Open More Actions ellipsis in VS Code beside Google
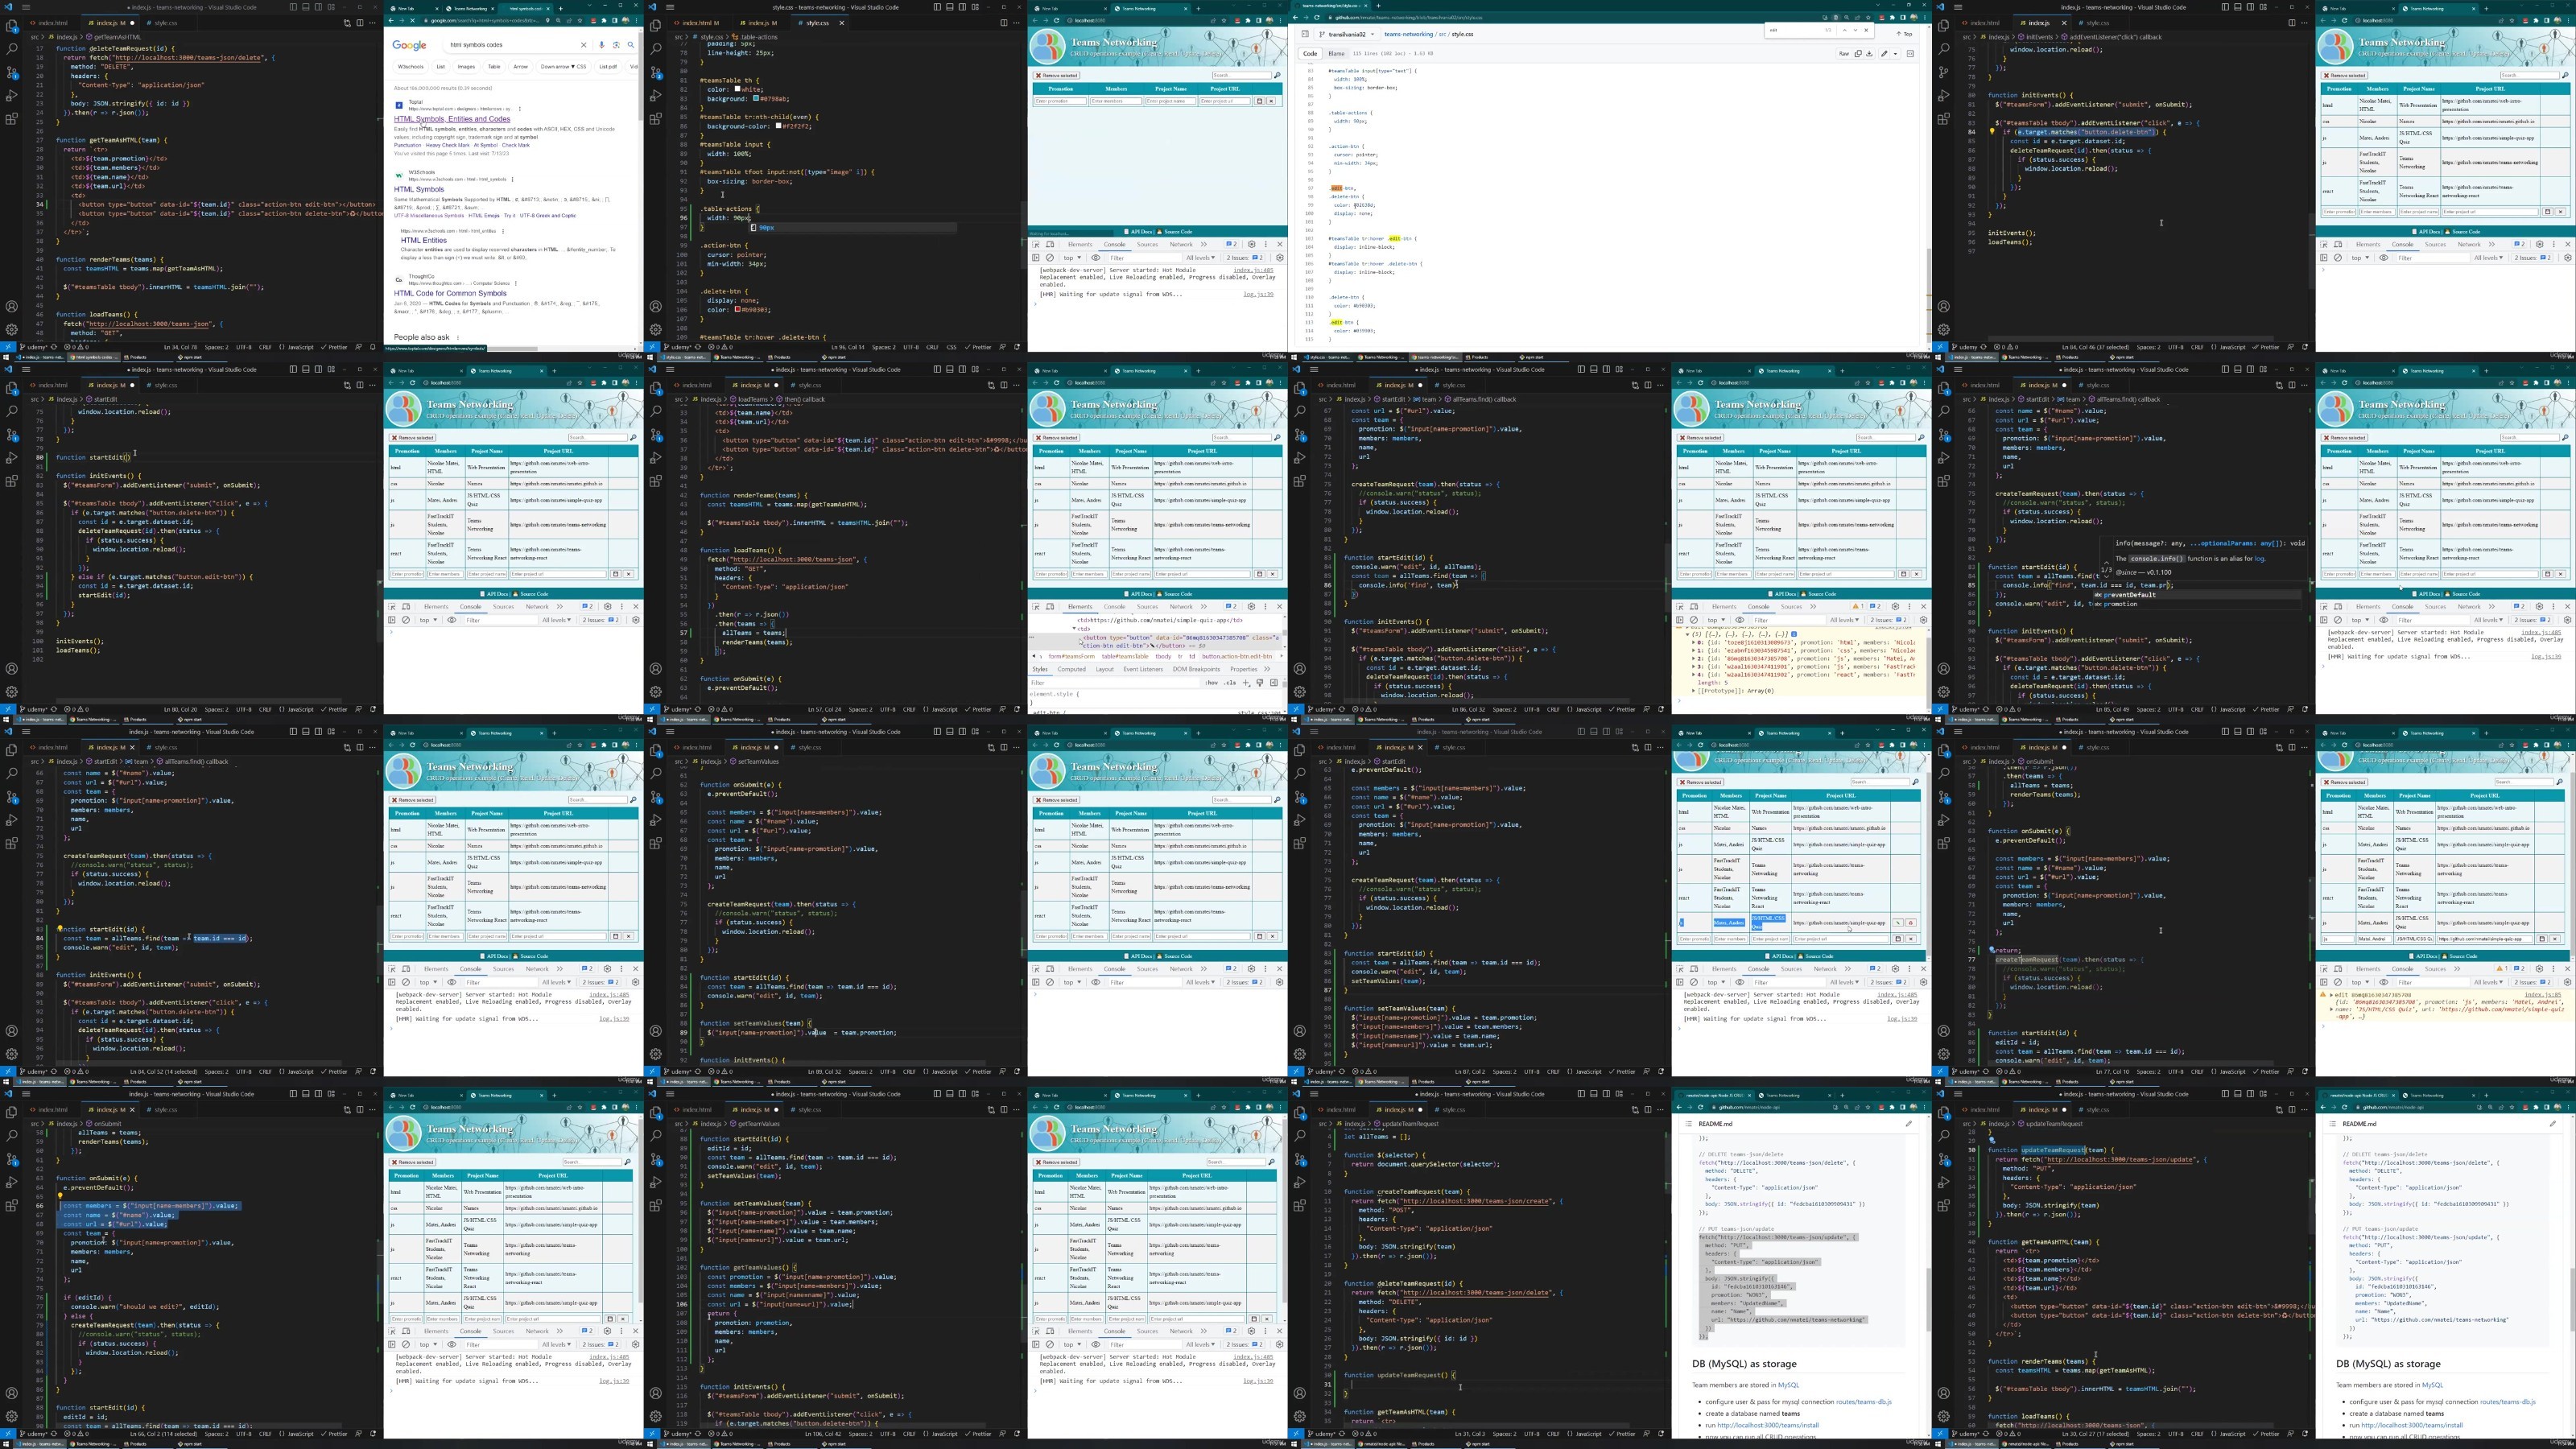 point(373,22)
